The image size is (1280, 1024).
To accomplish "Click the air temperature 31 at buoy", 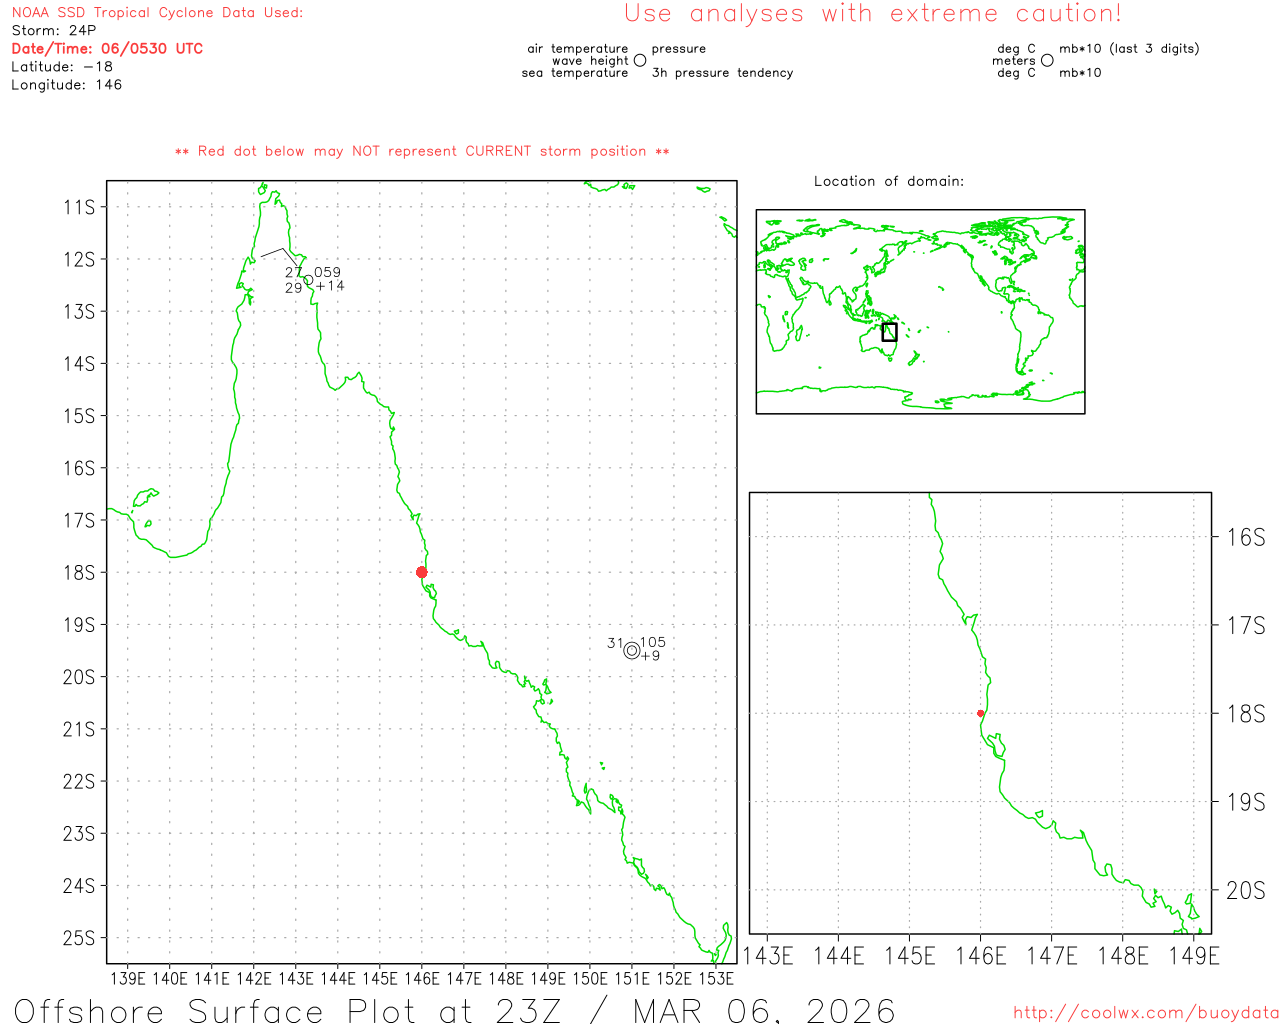I will pyautogui.click(x=615, y=643).
